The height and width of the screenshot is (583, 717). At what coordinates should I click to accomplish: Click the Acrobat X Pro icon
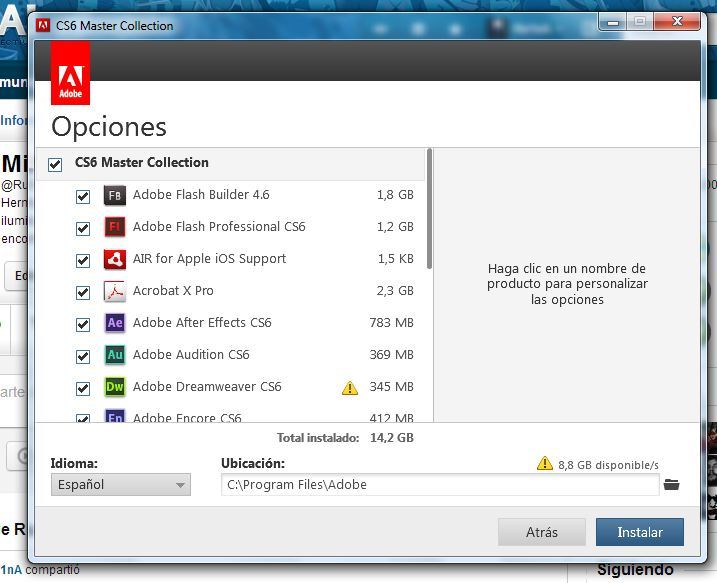[115, 291]
